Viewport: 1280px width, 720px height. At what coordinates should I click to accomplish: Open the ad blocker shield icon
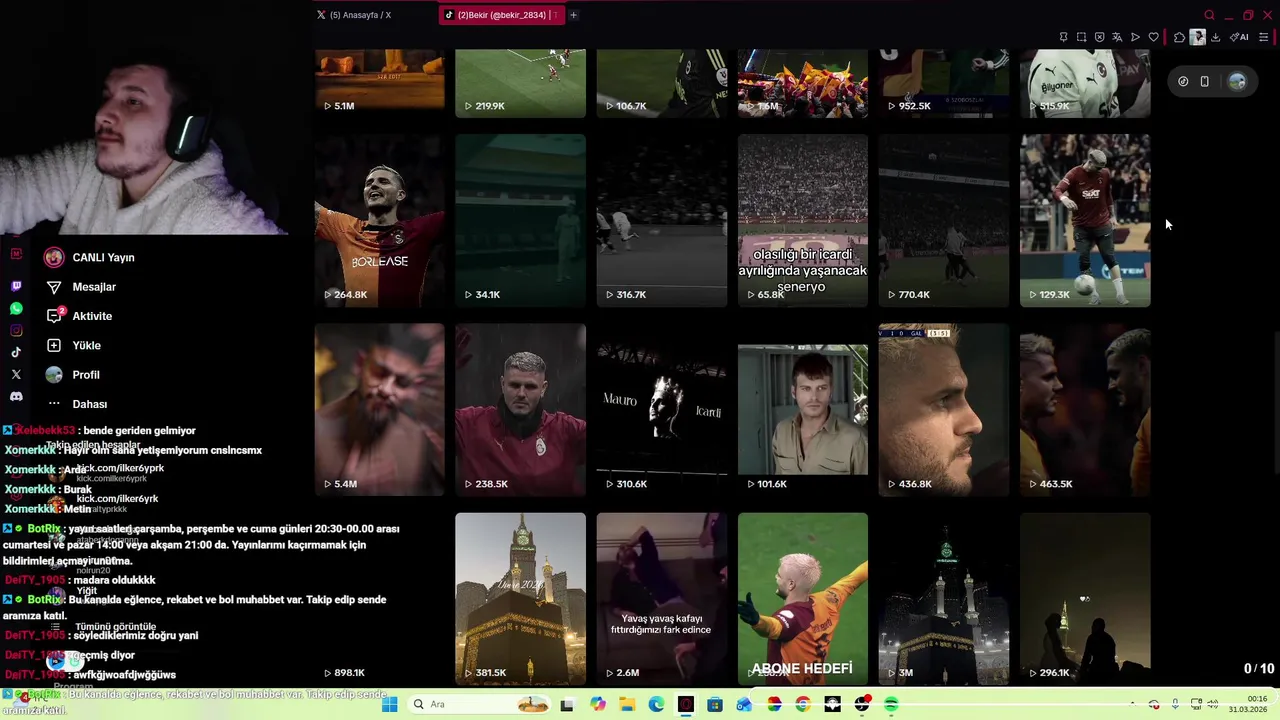1099,37
